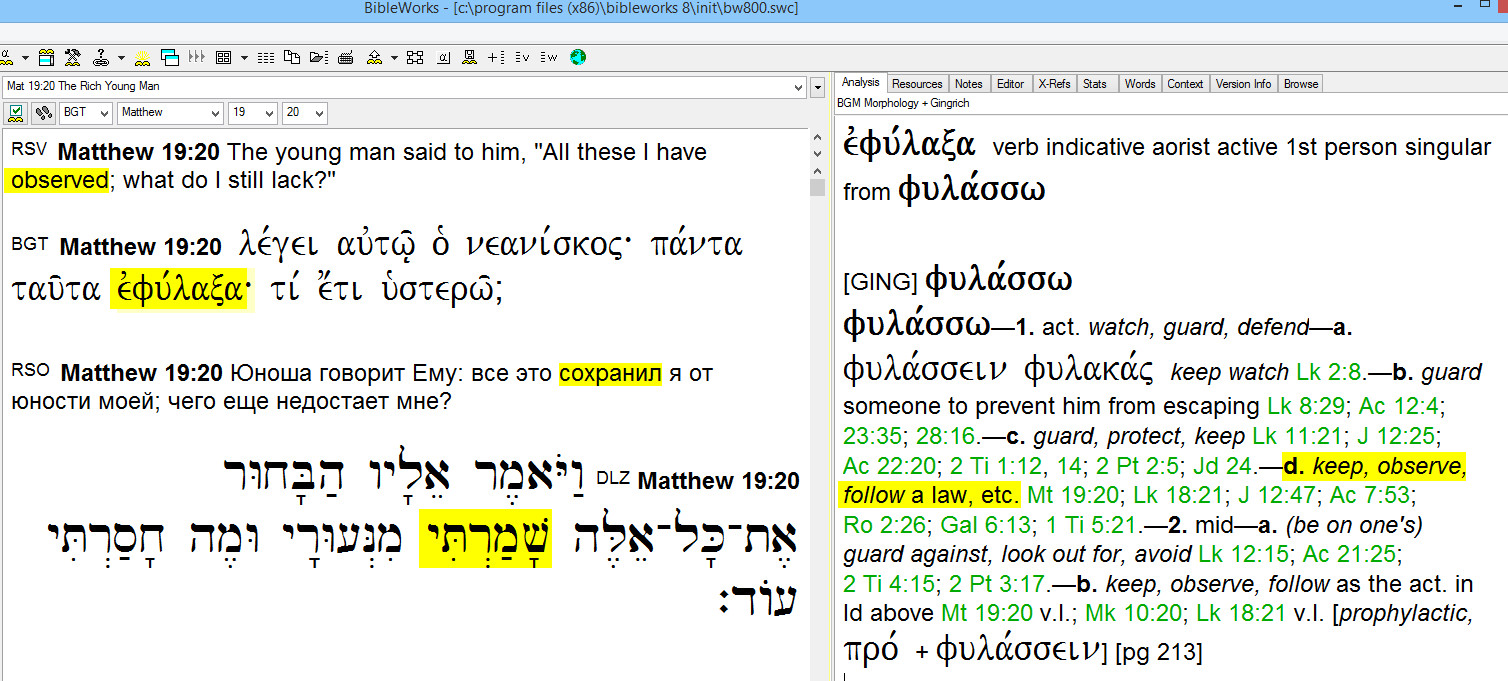This screenshot has width=1508, height=681.
Task: Click the hammer tools icon in toolbar
Action: tap(73, 57)
